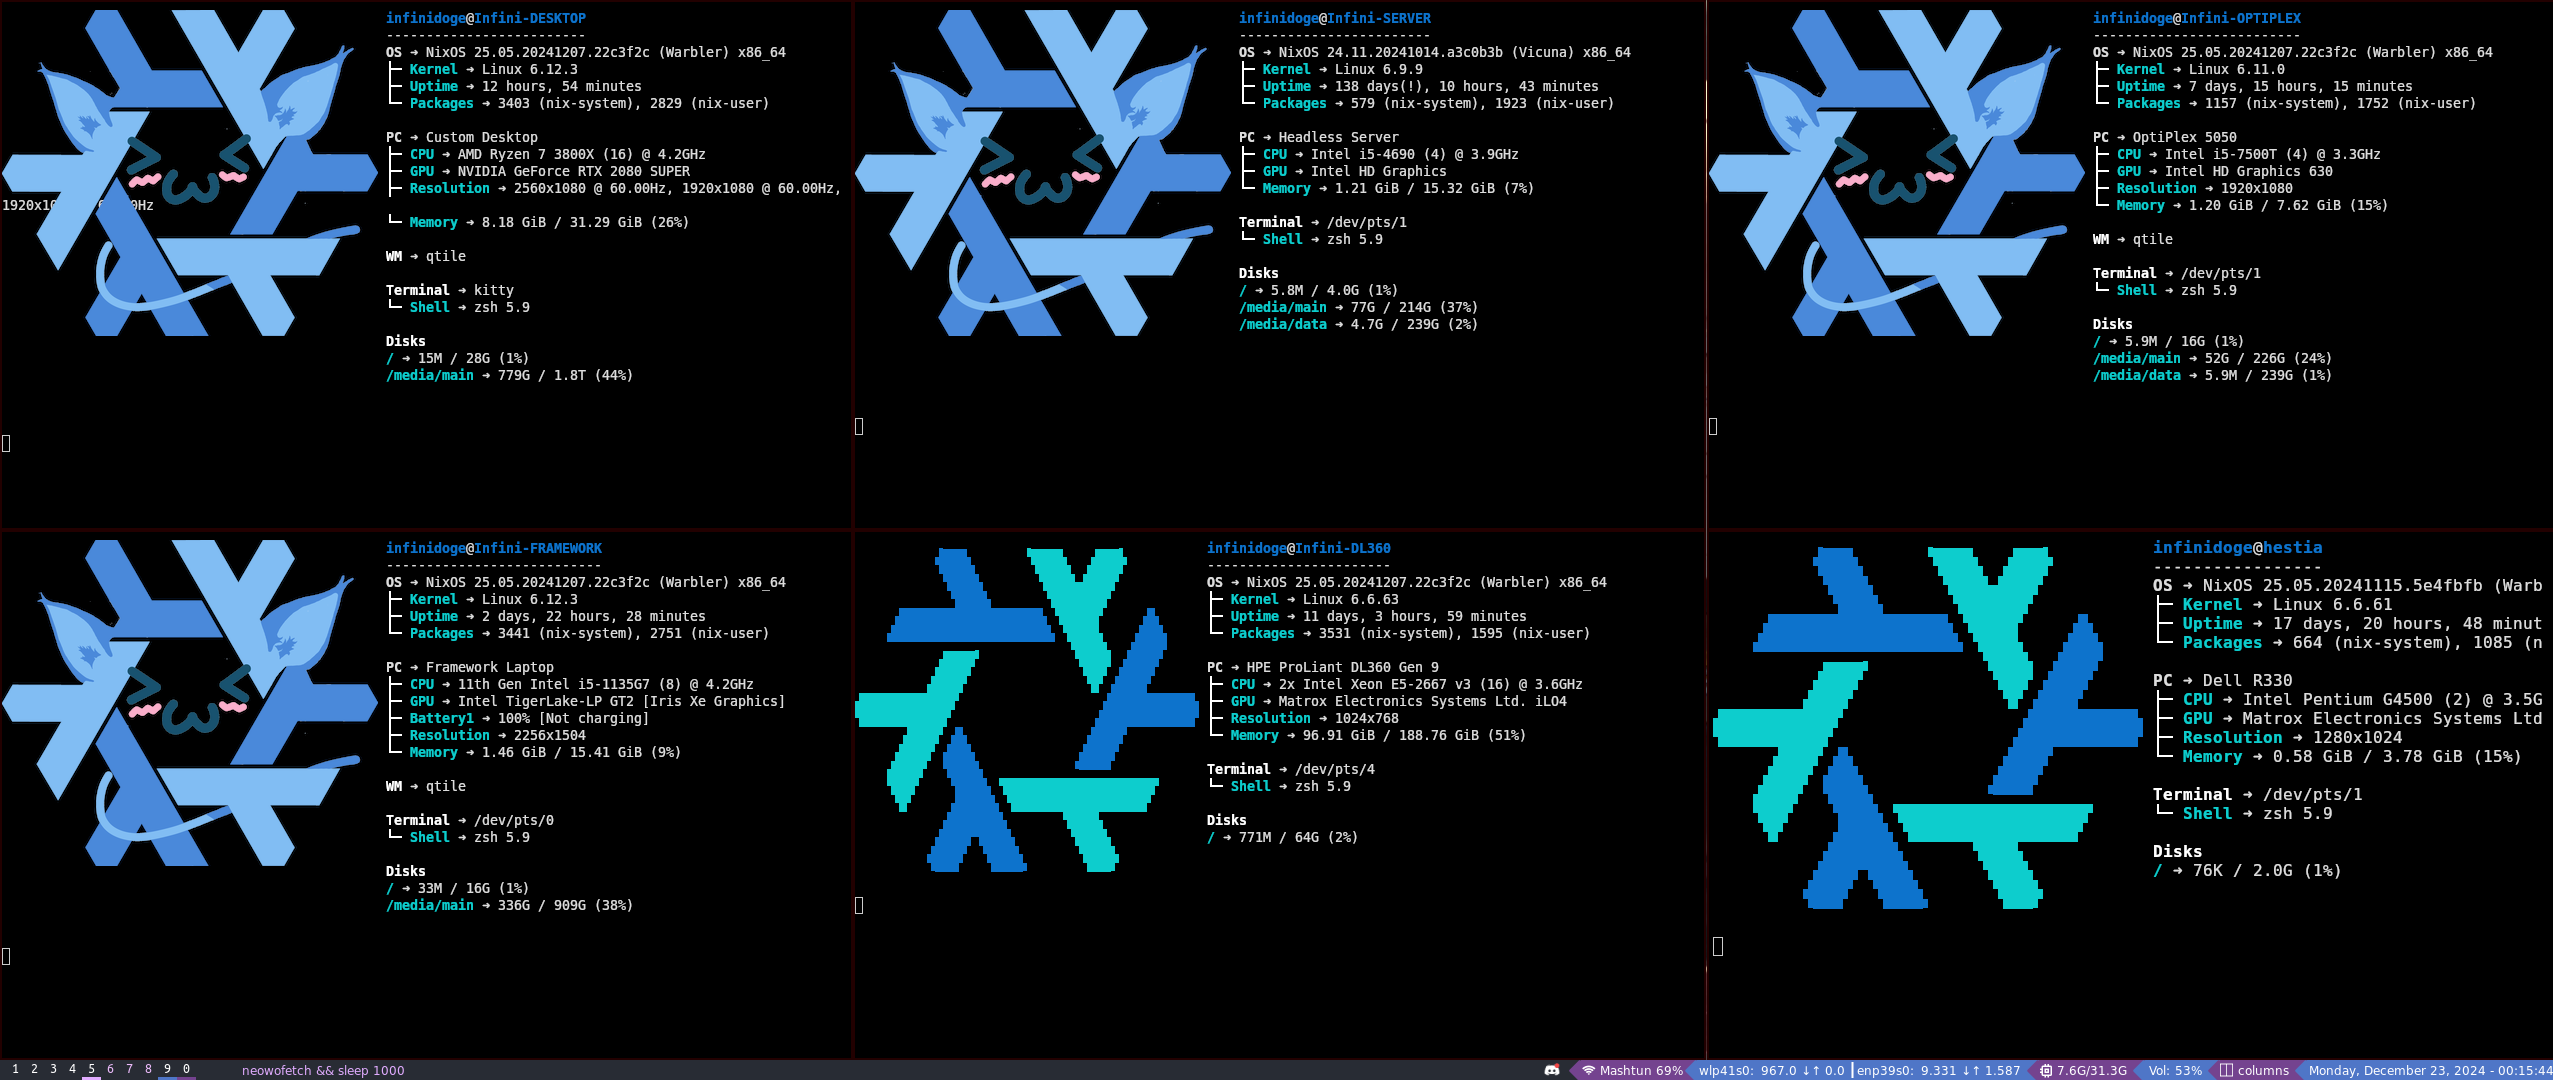Click the 'infinidoge@Infini-DL360' header
The image size is (2553, 1080).
click(1299, 548)
